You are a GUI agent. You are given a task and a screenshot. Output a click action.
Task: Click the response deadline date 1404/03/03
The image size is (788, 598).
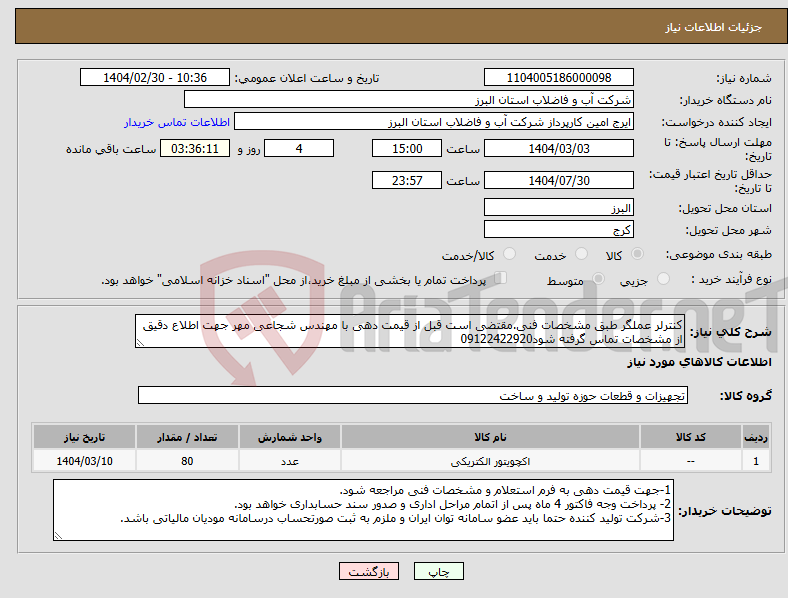[558, 148]
